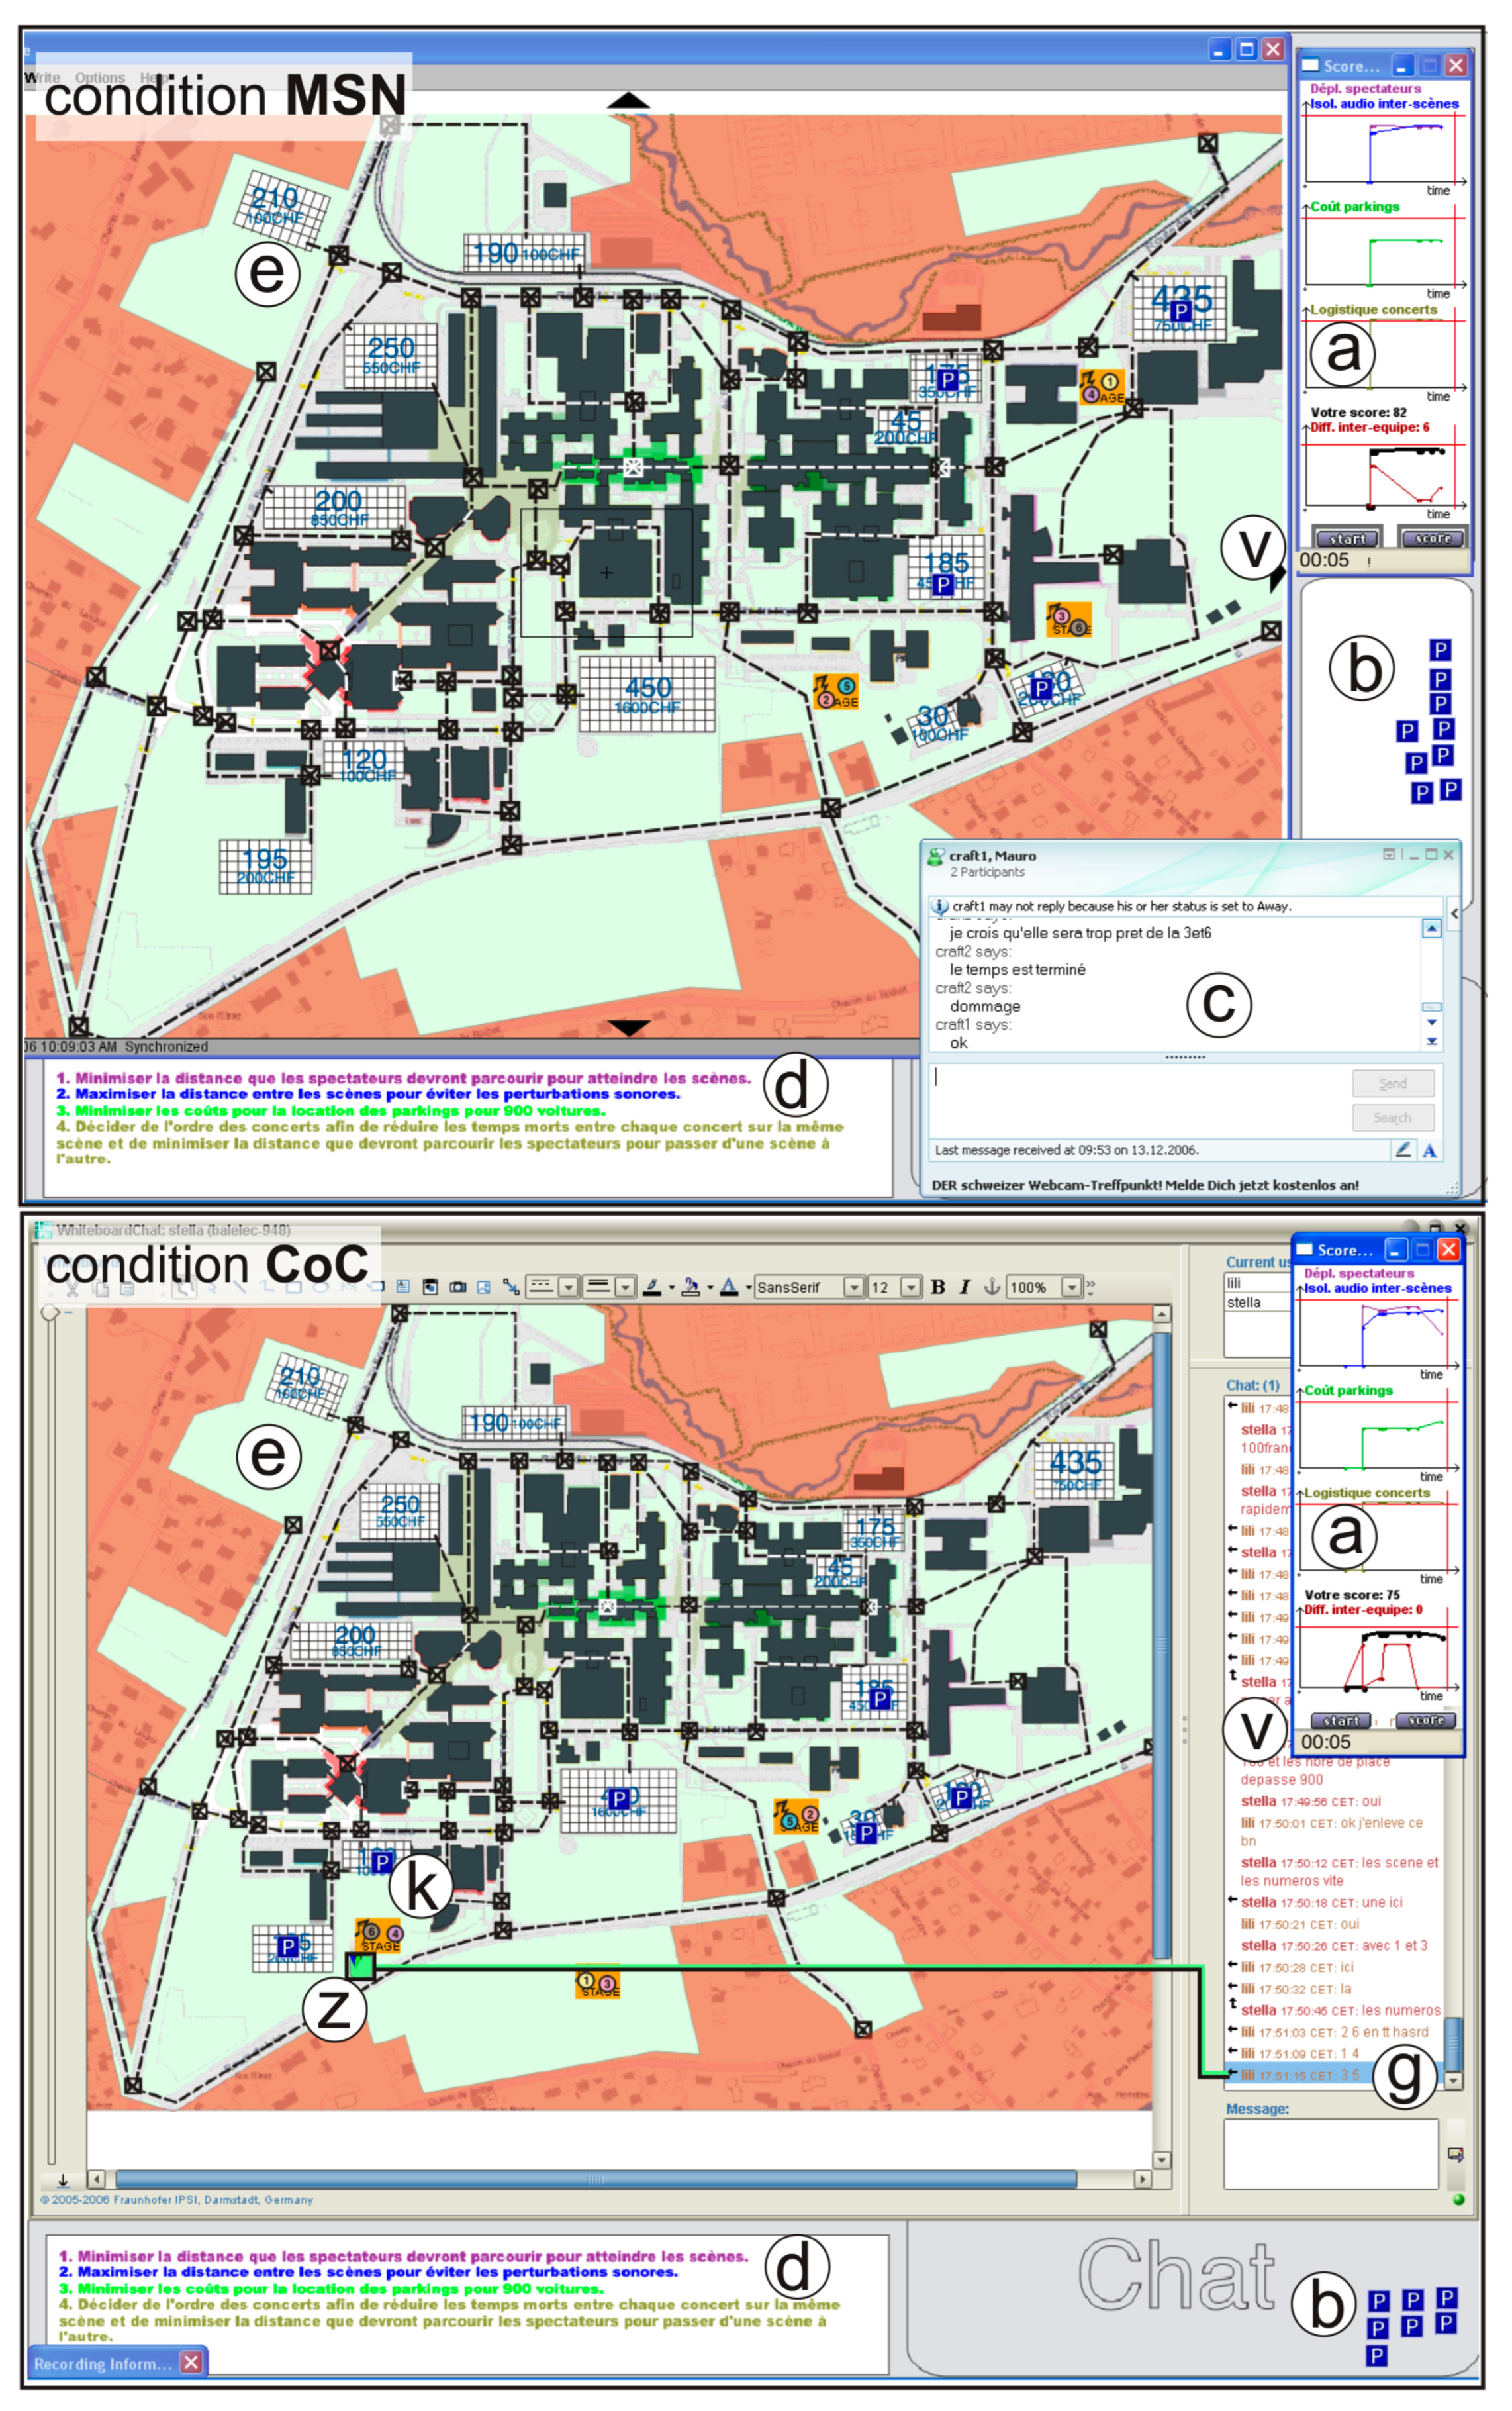
Task: Click the chat scrollbar down arrow in CoC
Action: coord(1454,2080)
